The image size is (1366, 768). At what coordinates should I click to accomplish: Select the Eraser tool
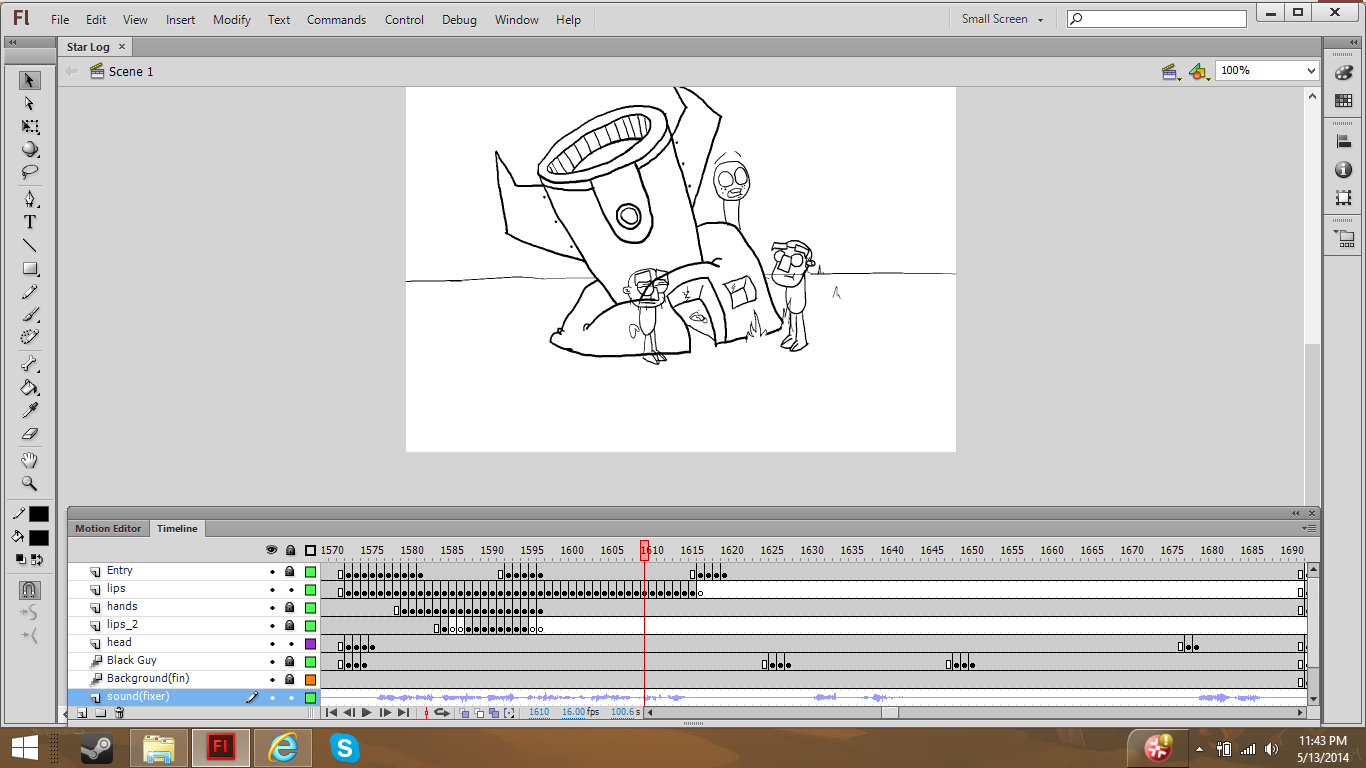[x=30, y=435]
